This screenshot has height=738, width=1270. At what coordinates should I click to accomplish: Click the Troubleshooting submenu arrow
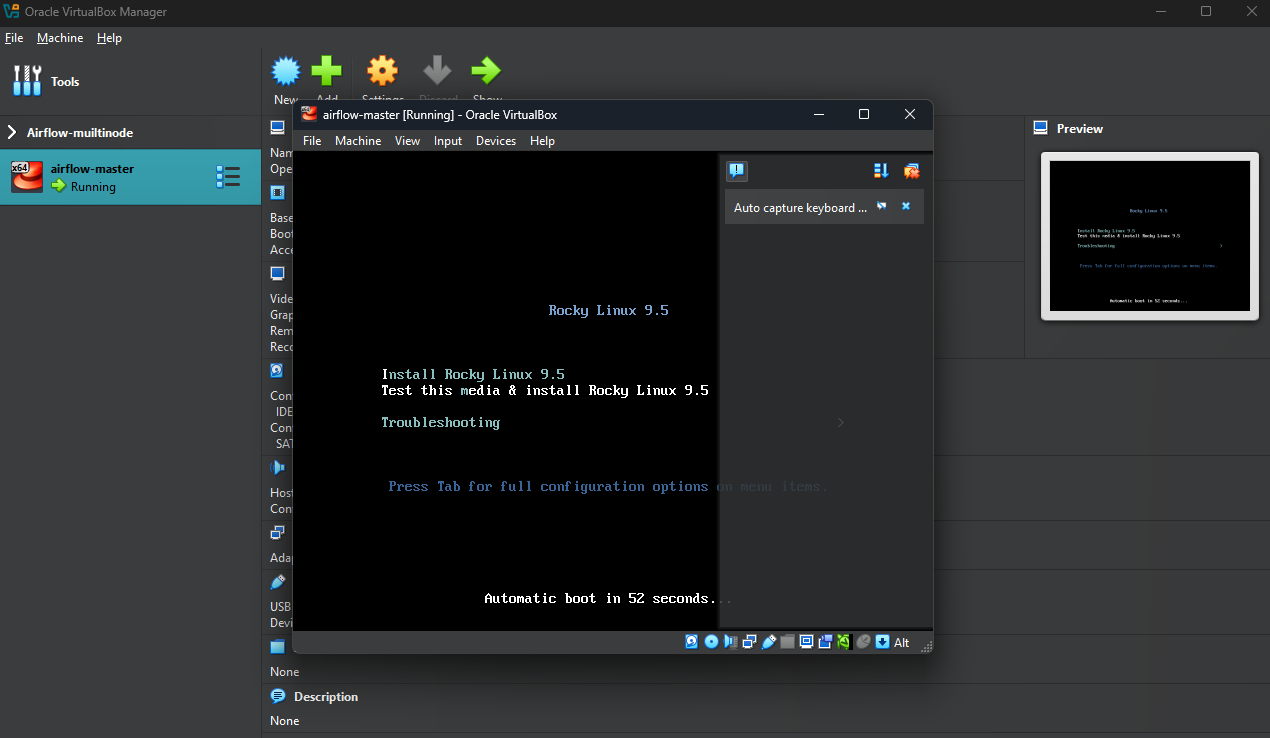840,423
